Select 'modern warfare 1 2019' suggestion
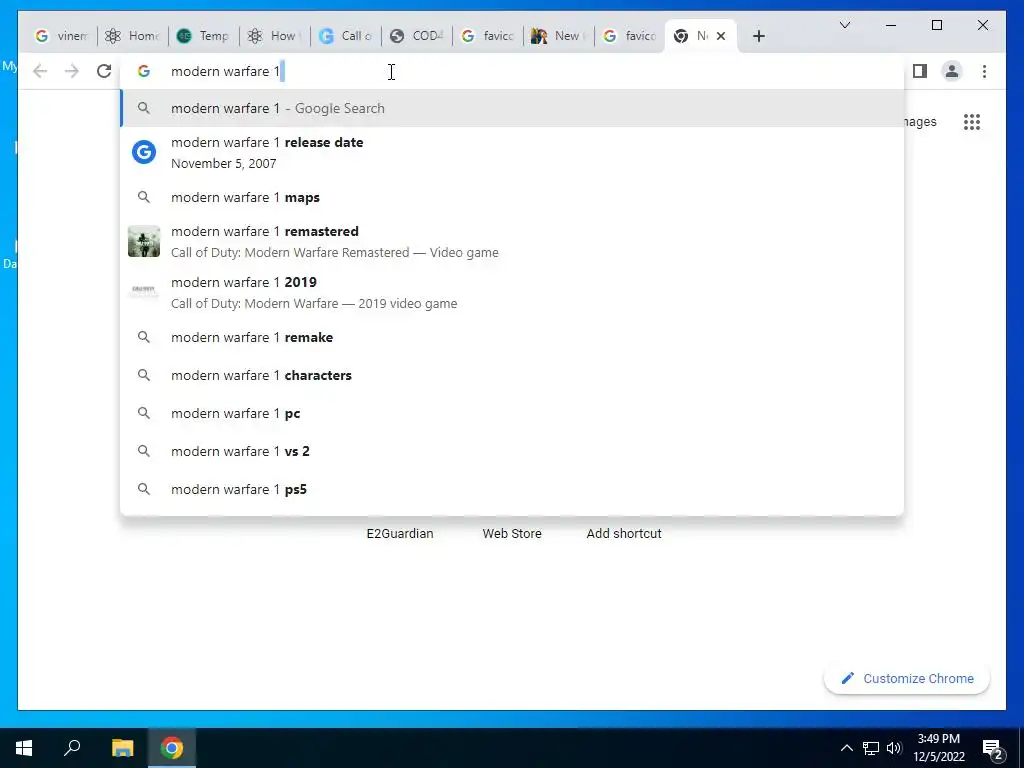The height and width of the screenshot is (768, 1024). click(512, 293)
